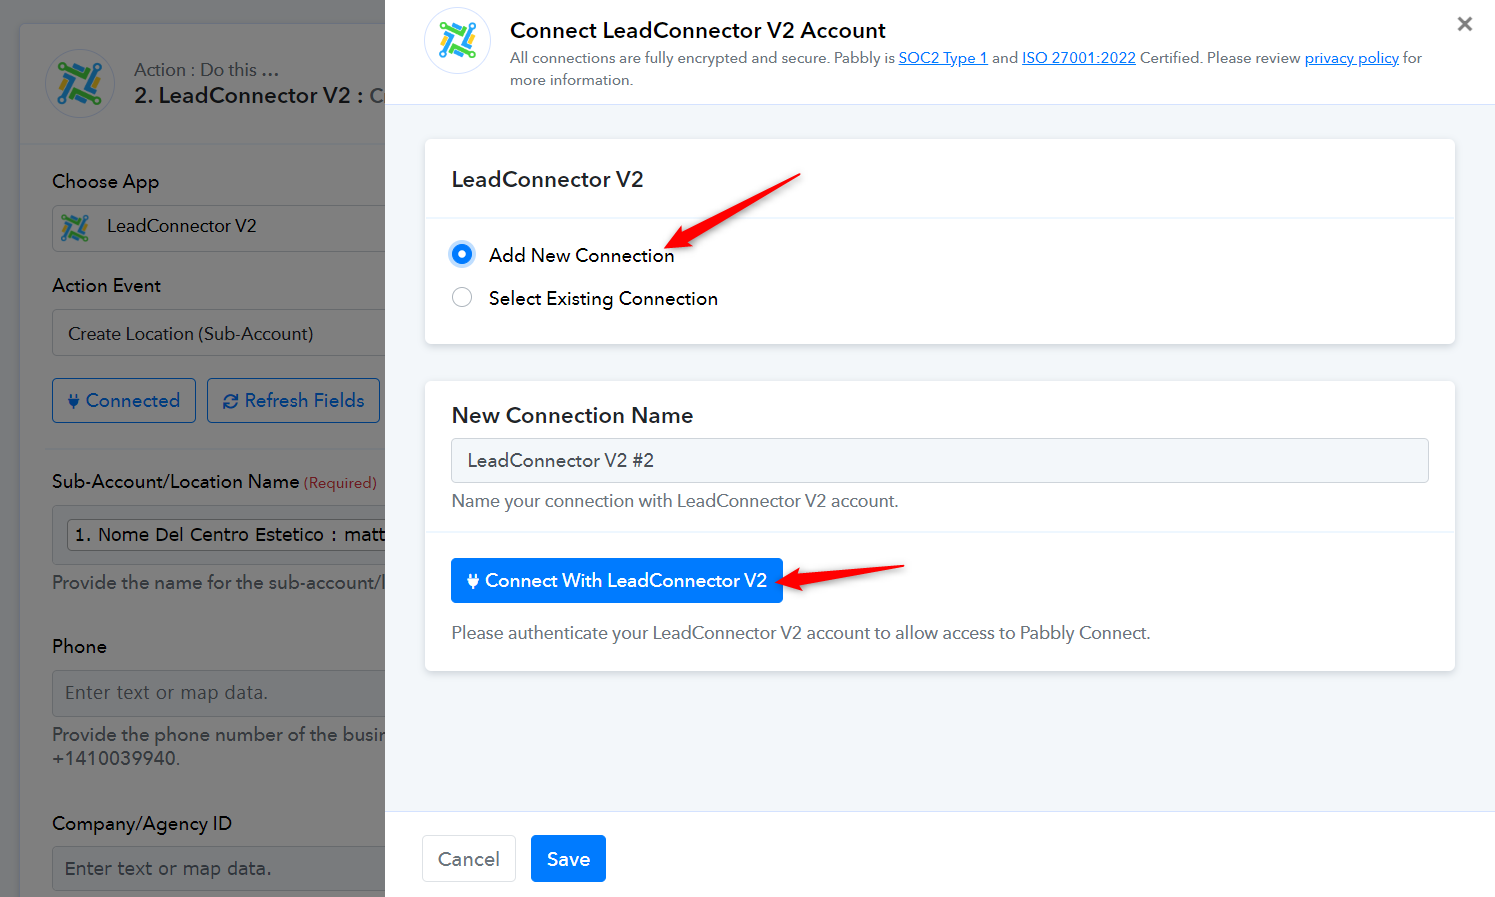
Task: Open the ISO 27001:2022 link
Action: 1079,58
